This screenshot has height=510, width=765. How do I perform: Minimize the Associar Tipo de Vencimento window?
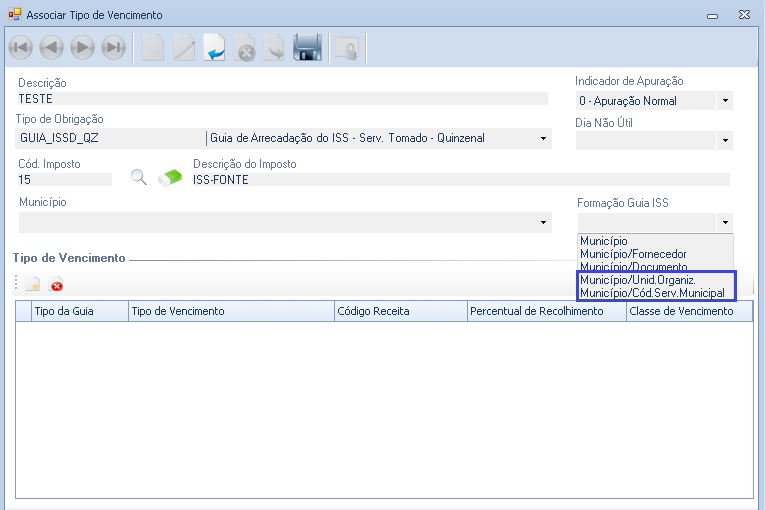click(712, 16)
